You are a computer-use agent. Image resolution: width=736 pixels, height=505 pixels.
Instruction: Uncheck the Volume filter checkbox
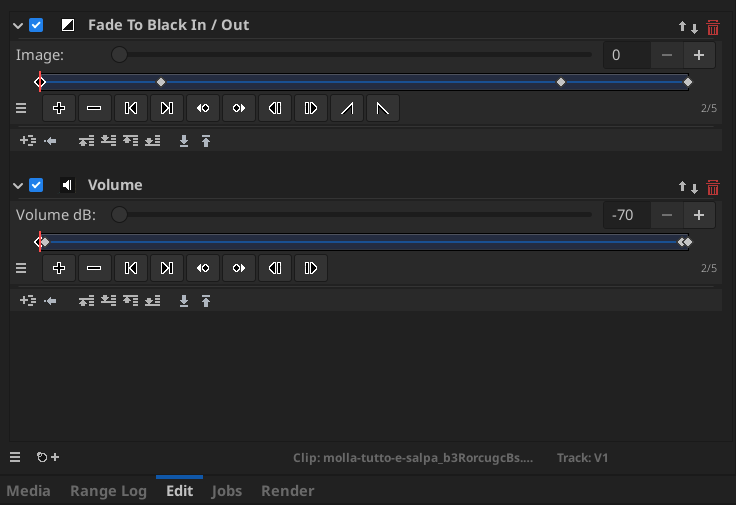(x=37, y=185)
